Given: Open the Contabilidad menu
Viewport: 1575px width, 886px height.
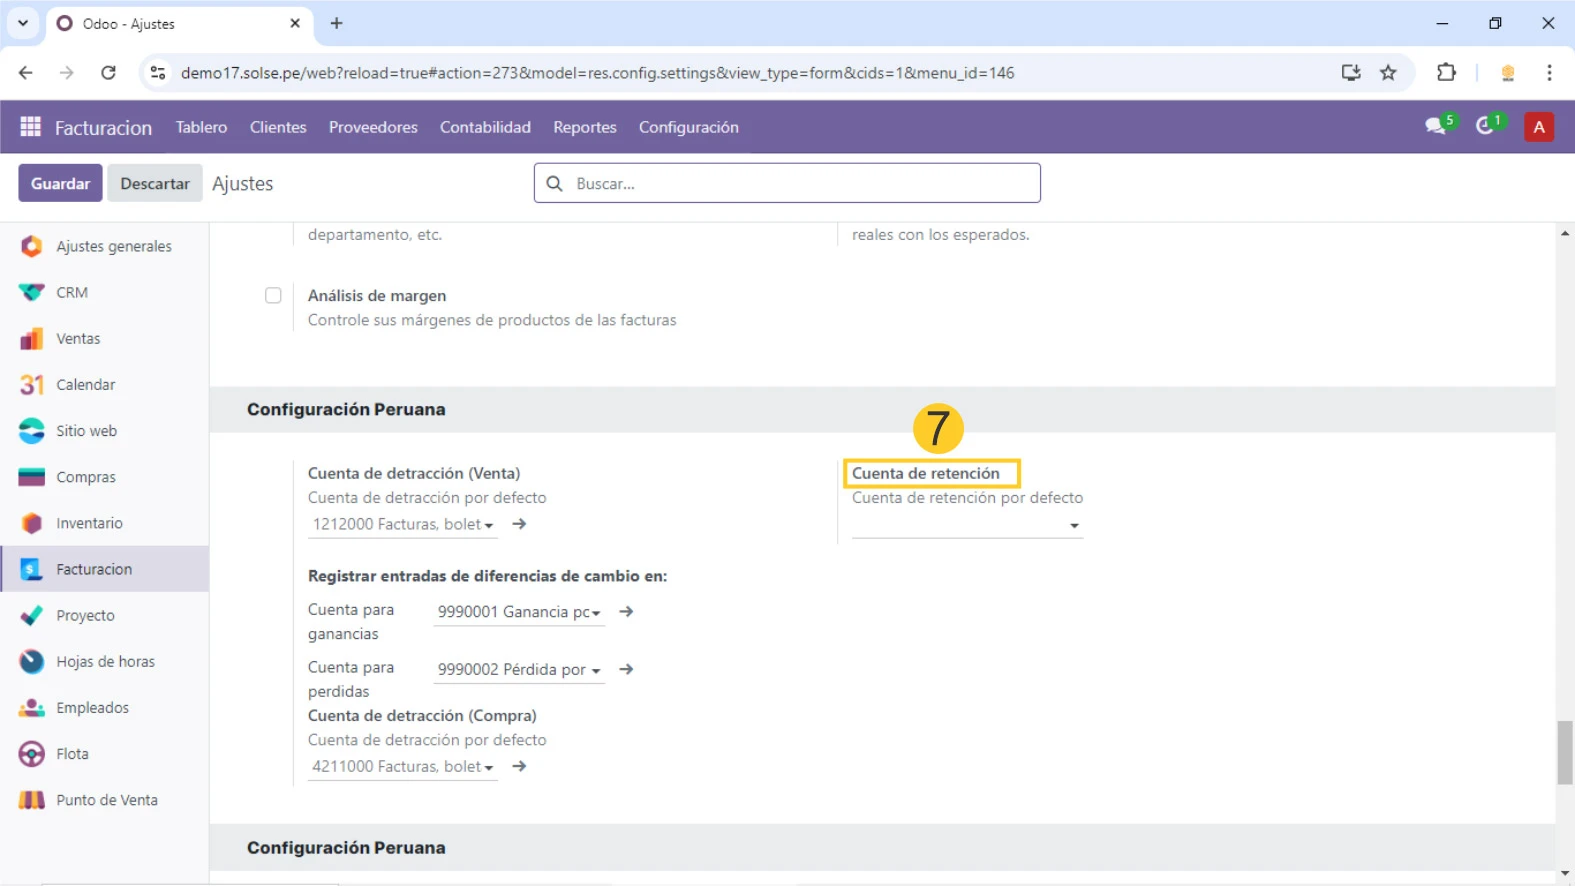Looking at the screenshot, I should click(485, 127).
